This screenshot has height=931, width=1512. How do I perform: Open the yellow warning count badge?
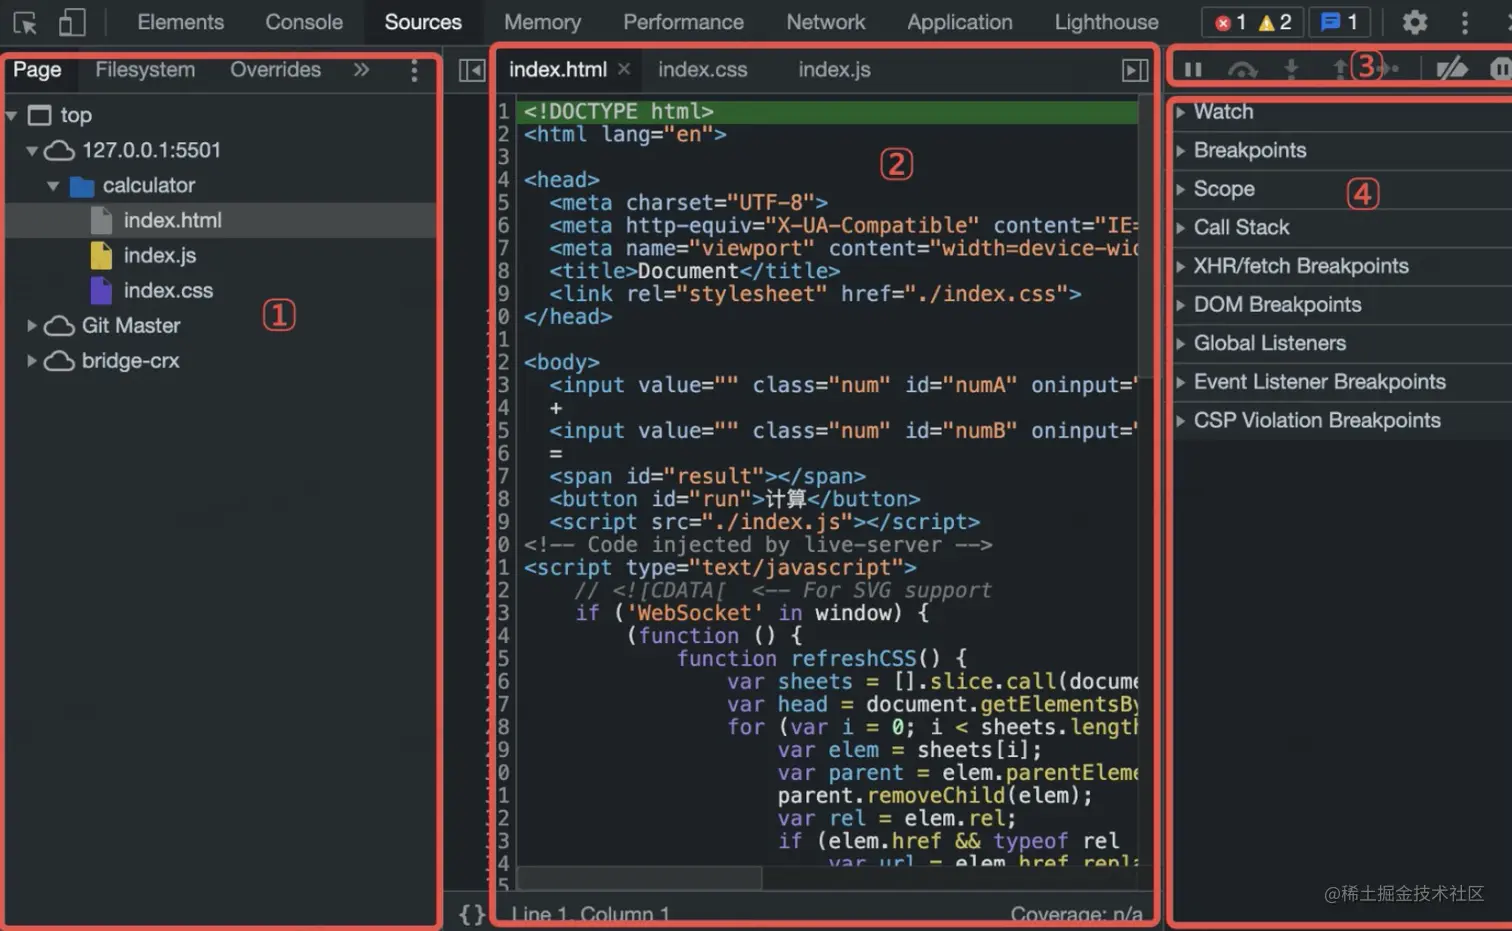pos(1275,22)
